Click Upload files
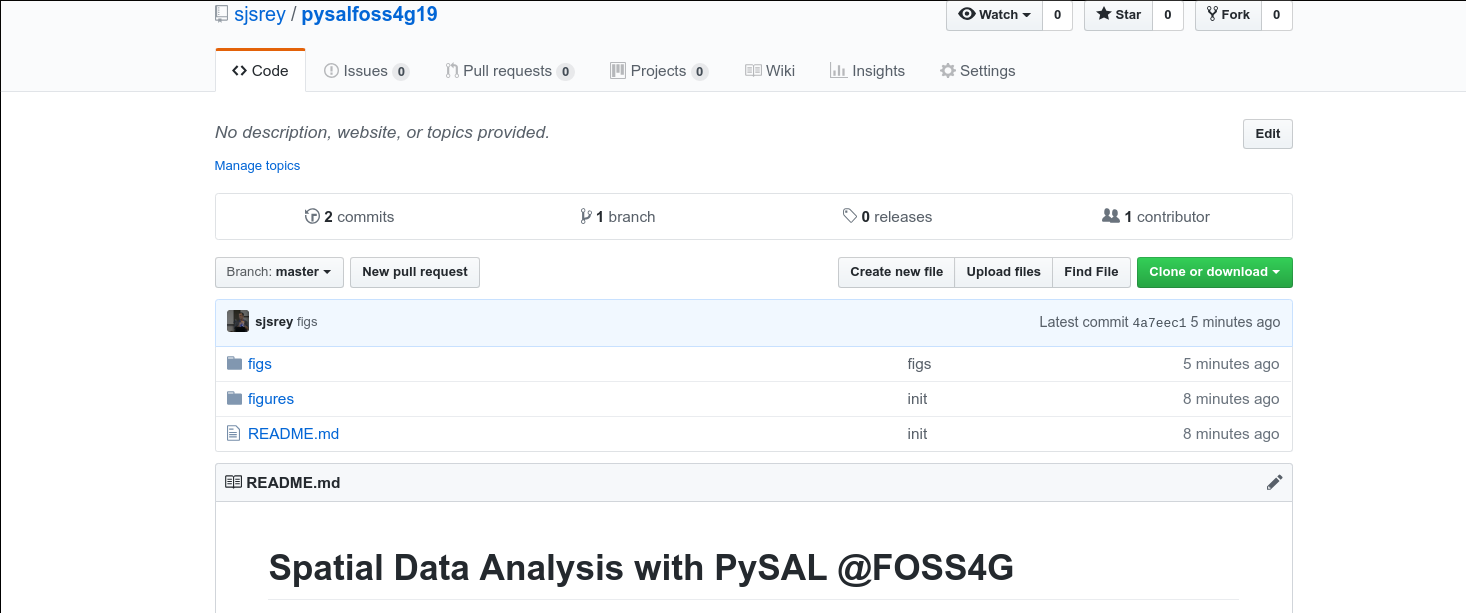The width and height of the screenshot is (1466, 613). coord(1003,272)
